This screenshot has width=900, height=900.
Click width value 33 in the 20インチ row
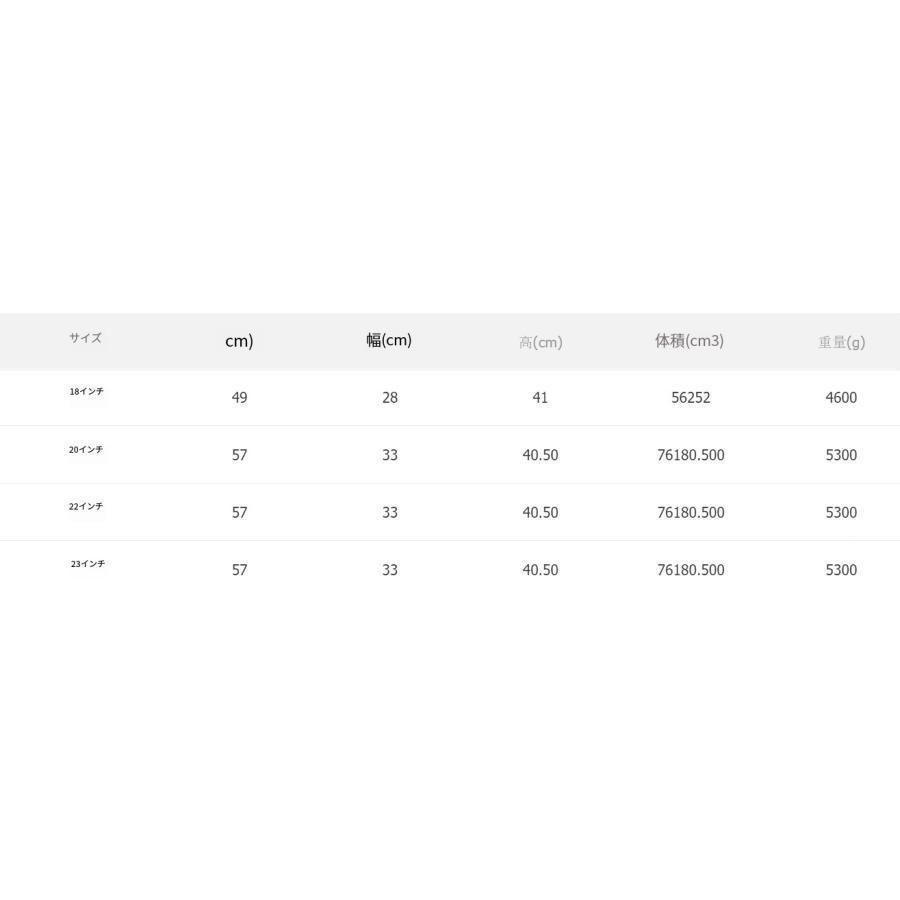point(390,455)
